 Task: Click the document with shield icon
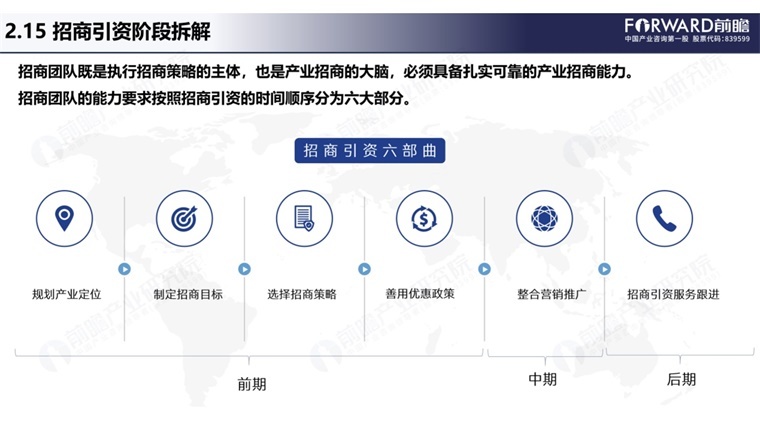pos(304,219)
